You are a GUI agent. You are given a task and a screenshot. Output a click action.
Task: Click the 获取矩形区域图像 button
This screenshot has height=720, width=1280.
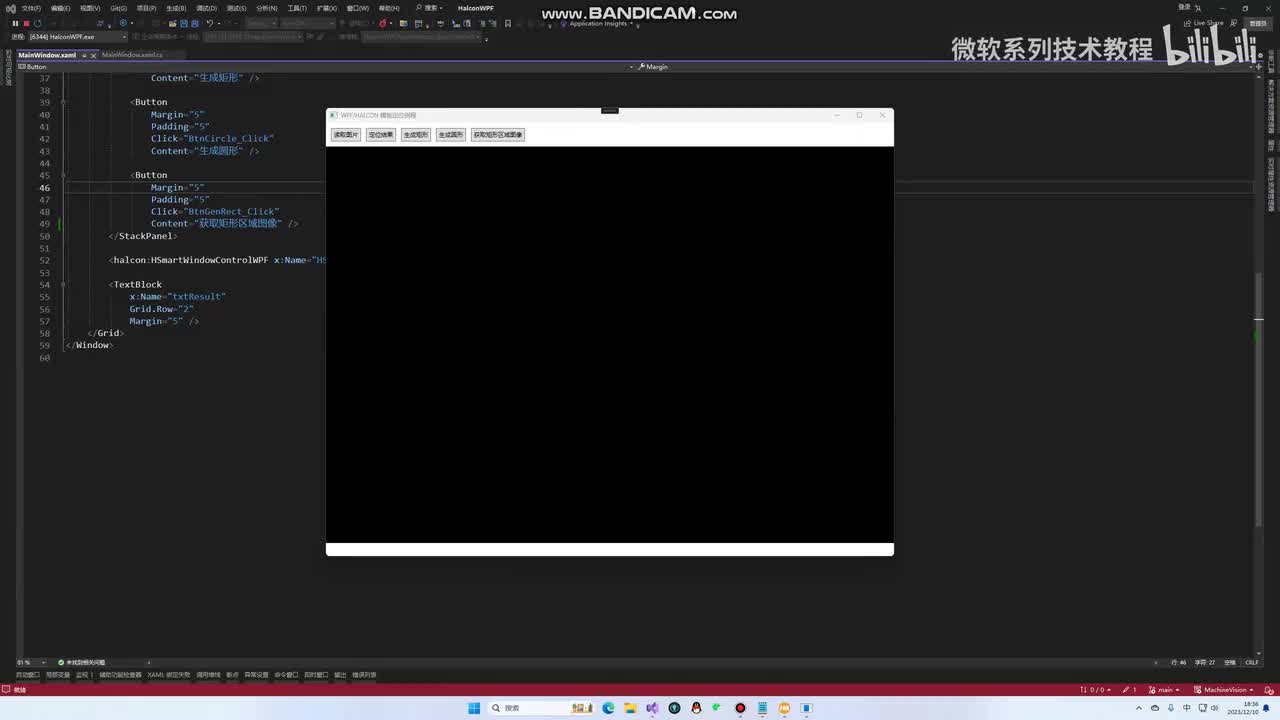click(498, 134)
